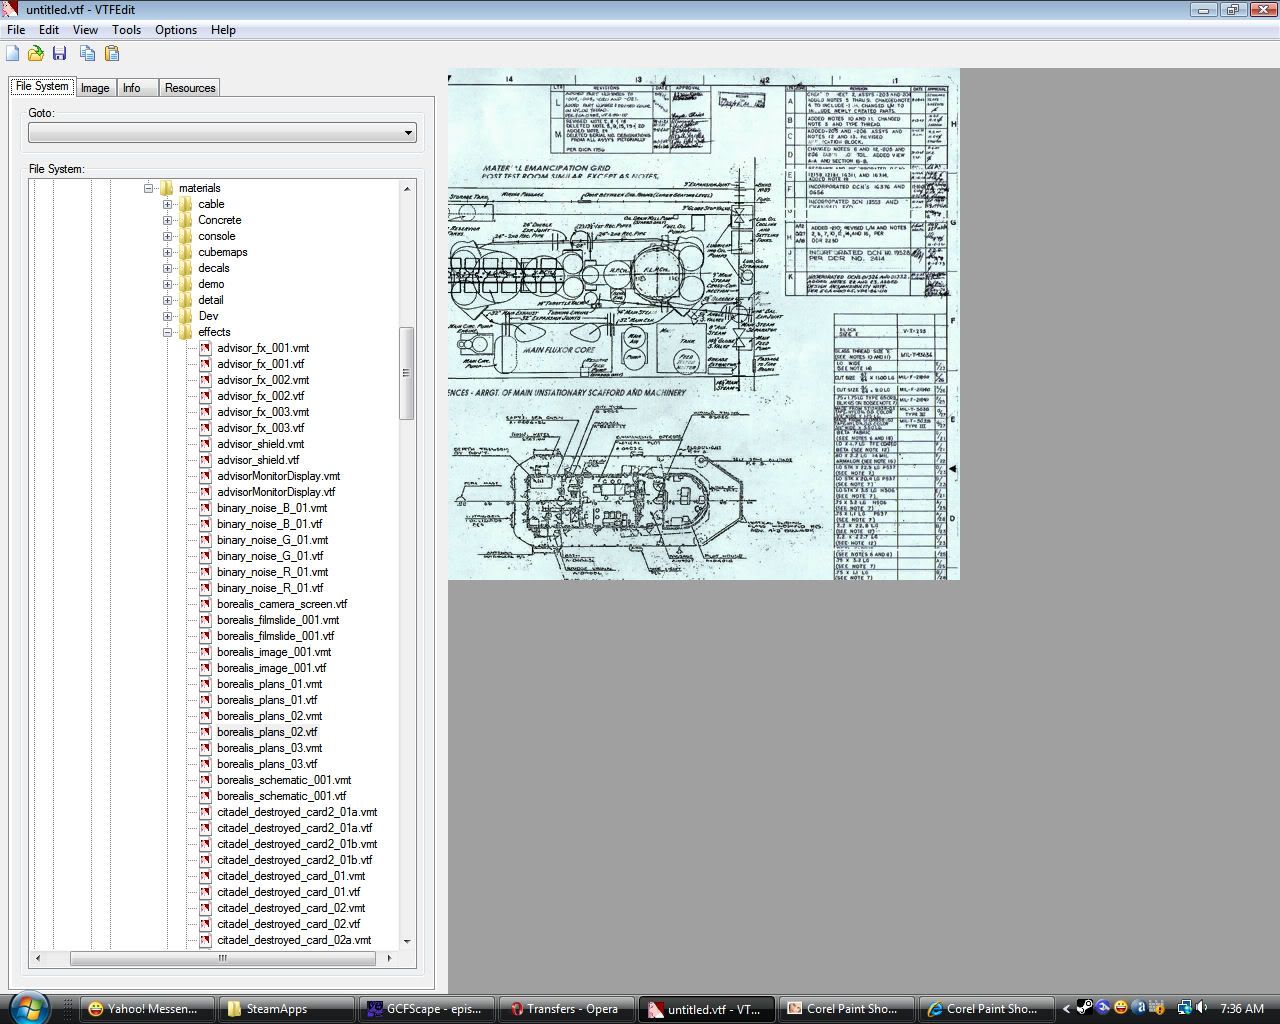
Task: Click the Copy toolbar icon
Action: 88,53
